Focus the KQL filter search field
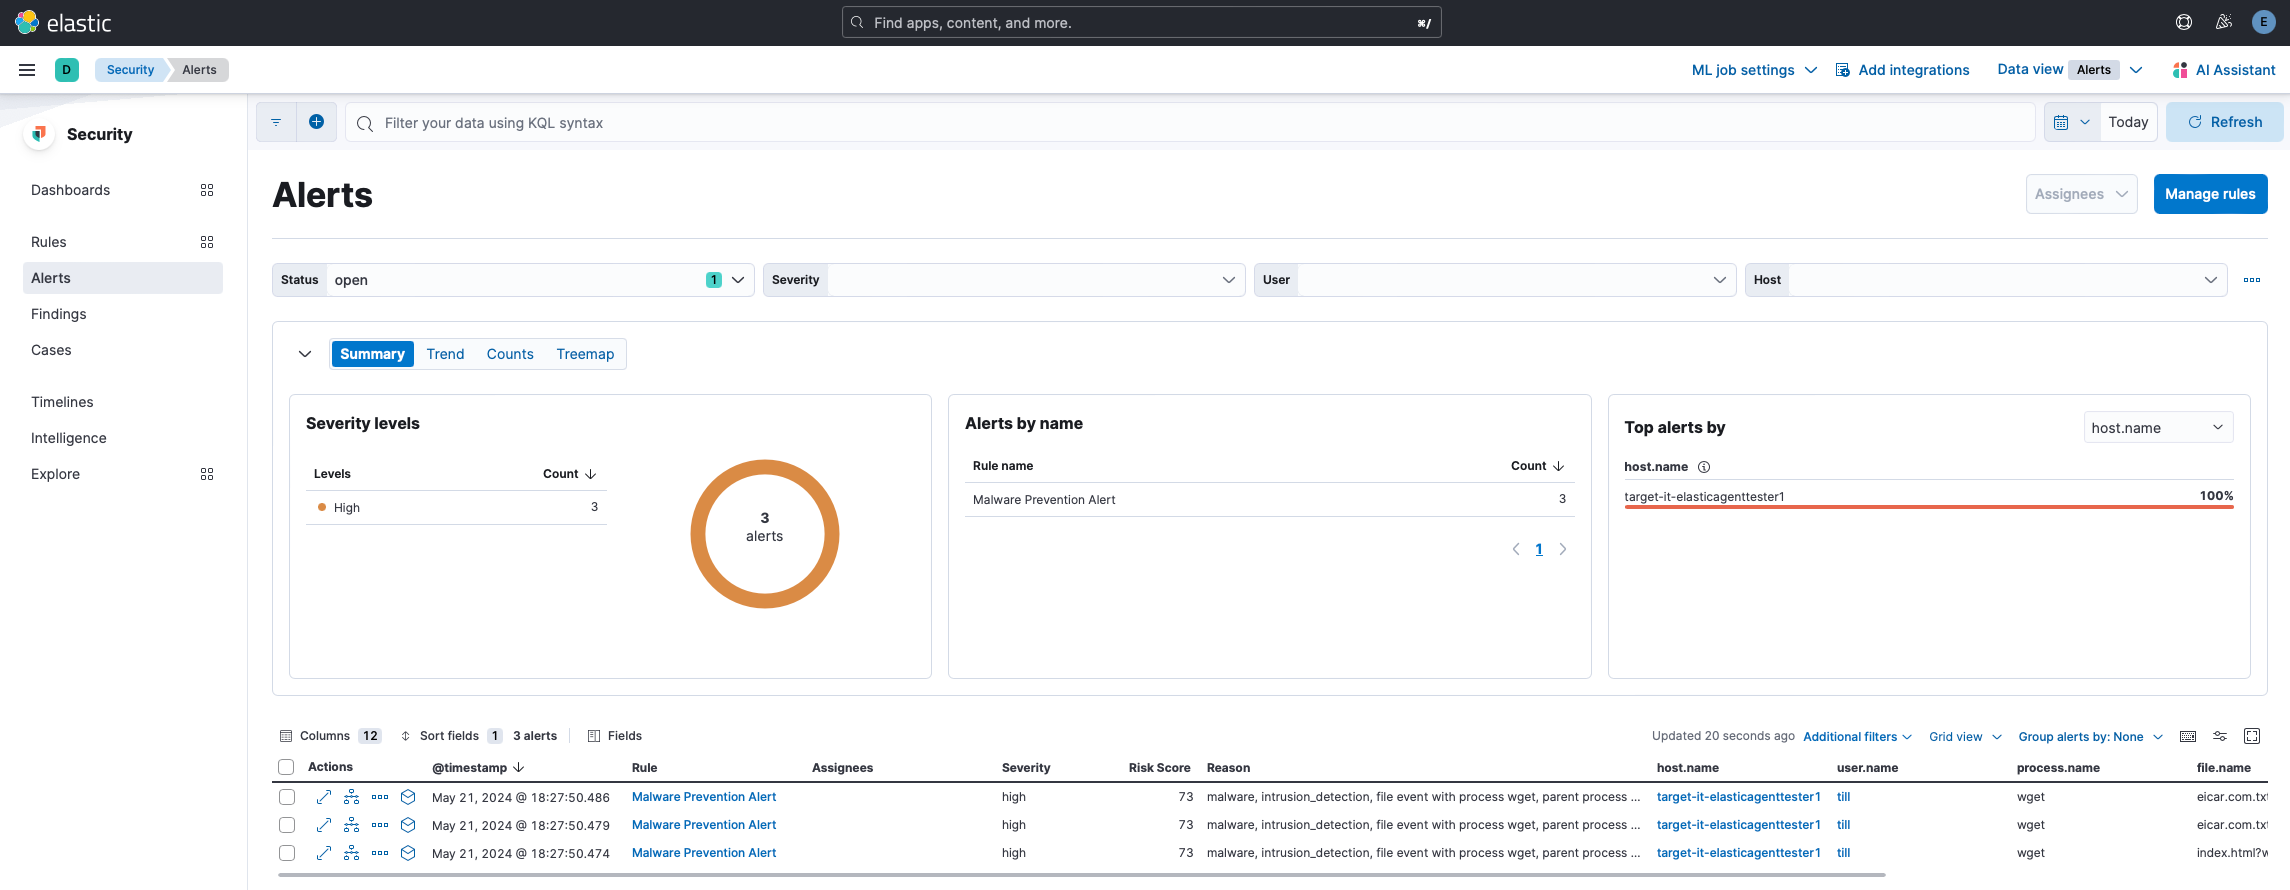The image size is (2290, 890). click(x=1190, y=123)
